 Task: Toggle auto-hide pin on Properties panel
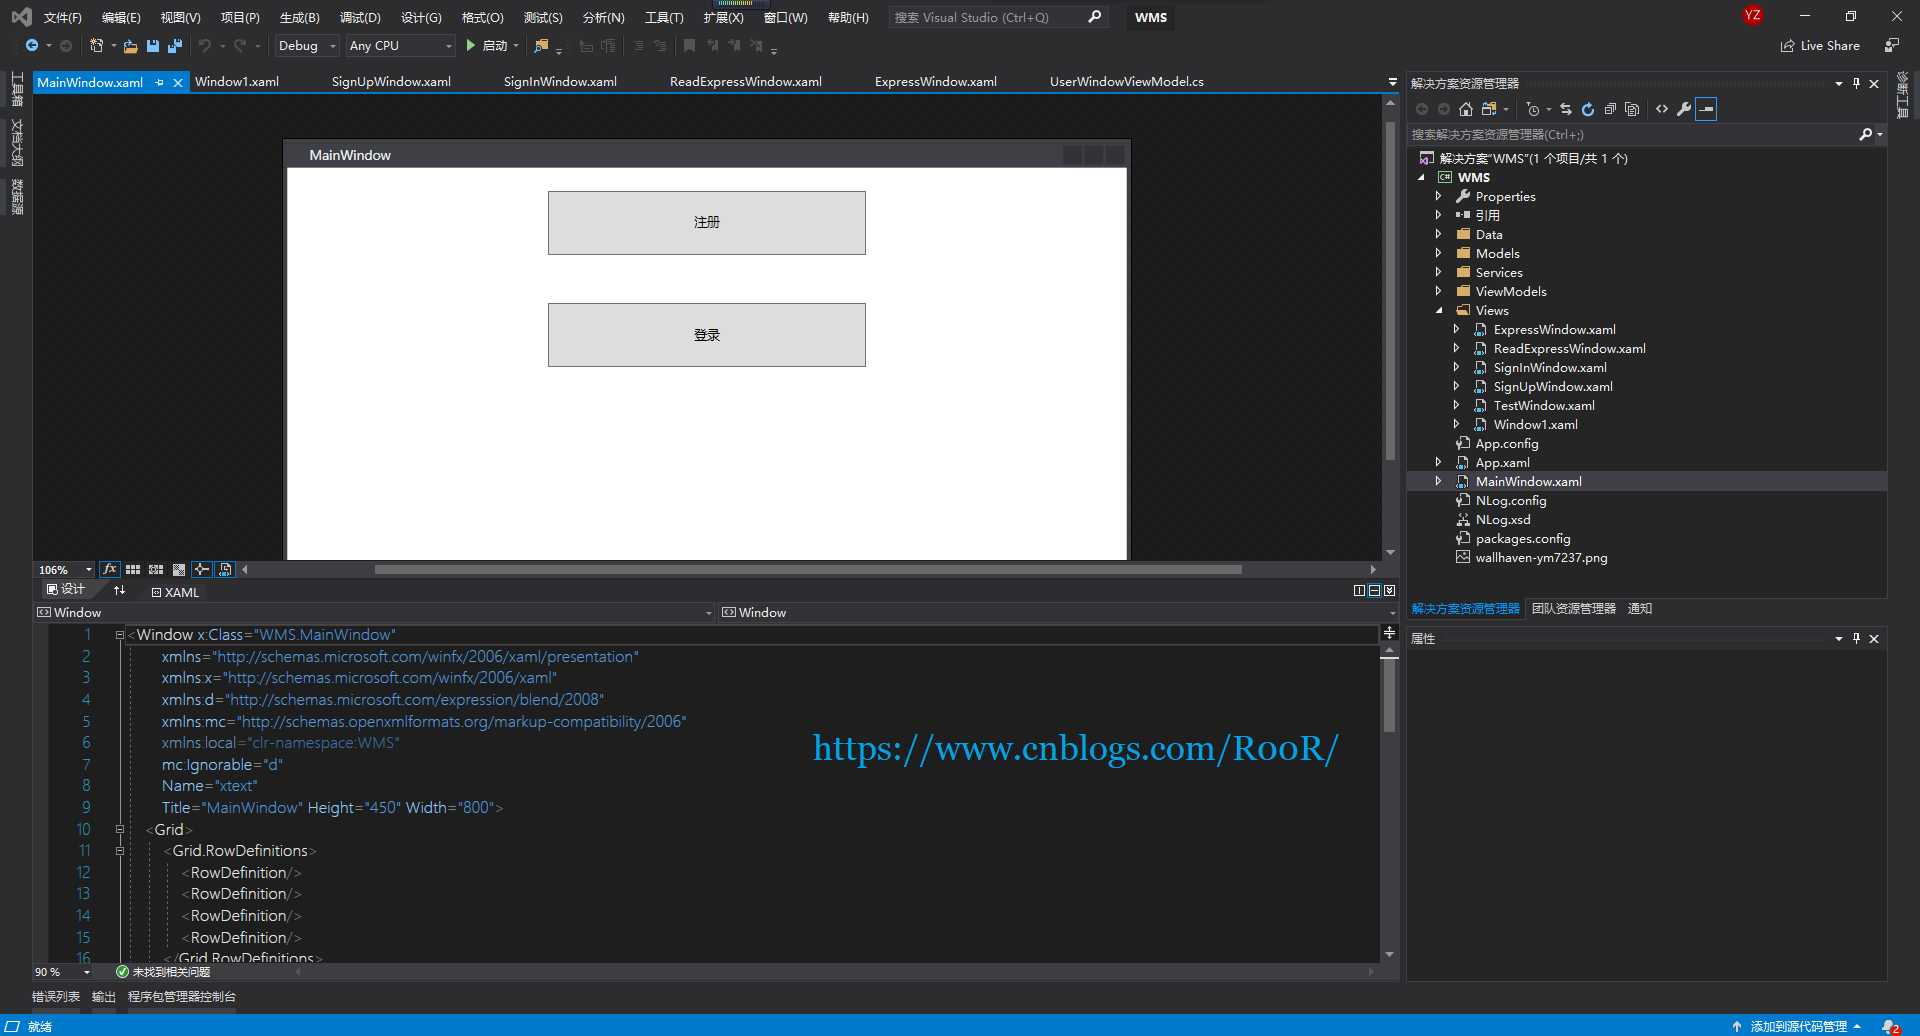1856,638
